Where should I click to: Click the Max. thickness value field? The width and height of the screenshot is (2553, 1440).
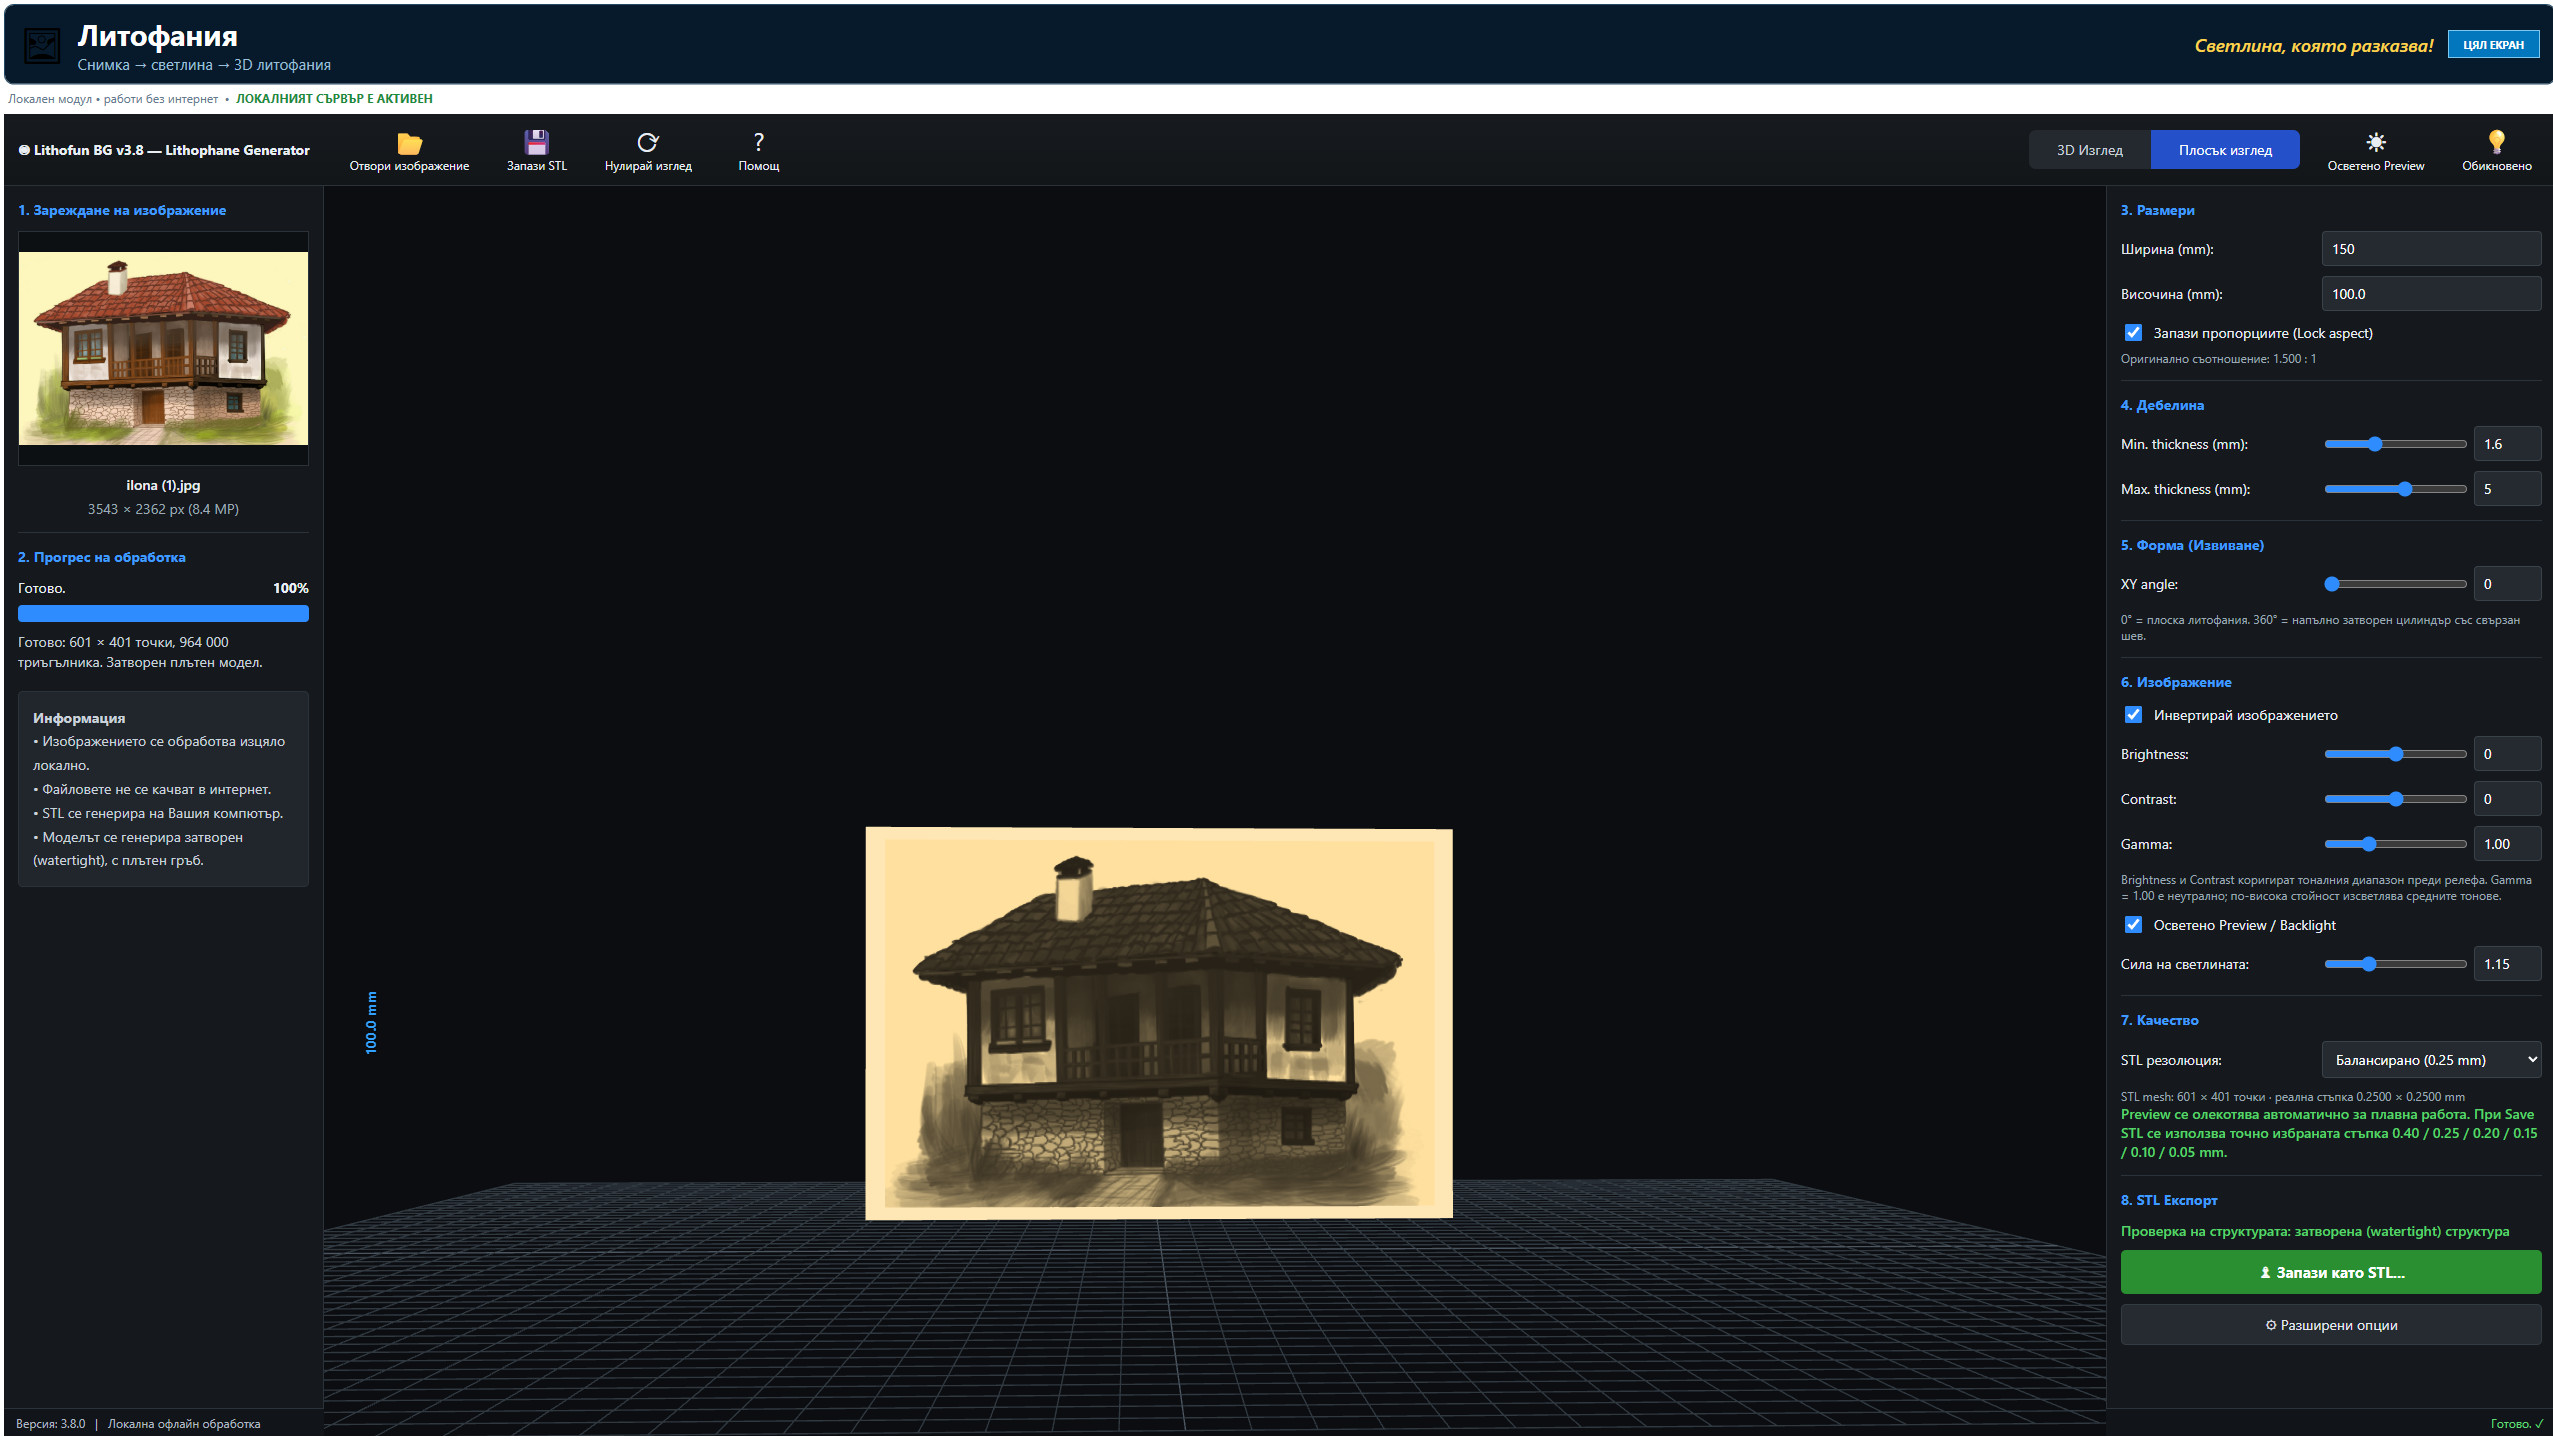pyautogui.click(x=2507, y=490)
